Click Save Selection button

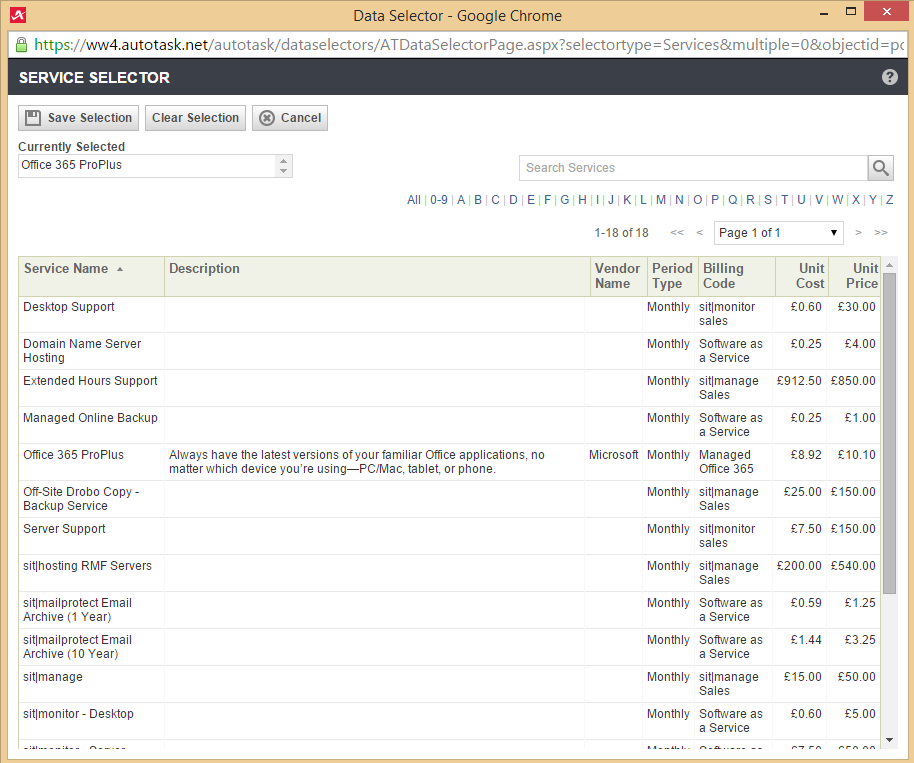tap(79, 118)
